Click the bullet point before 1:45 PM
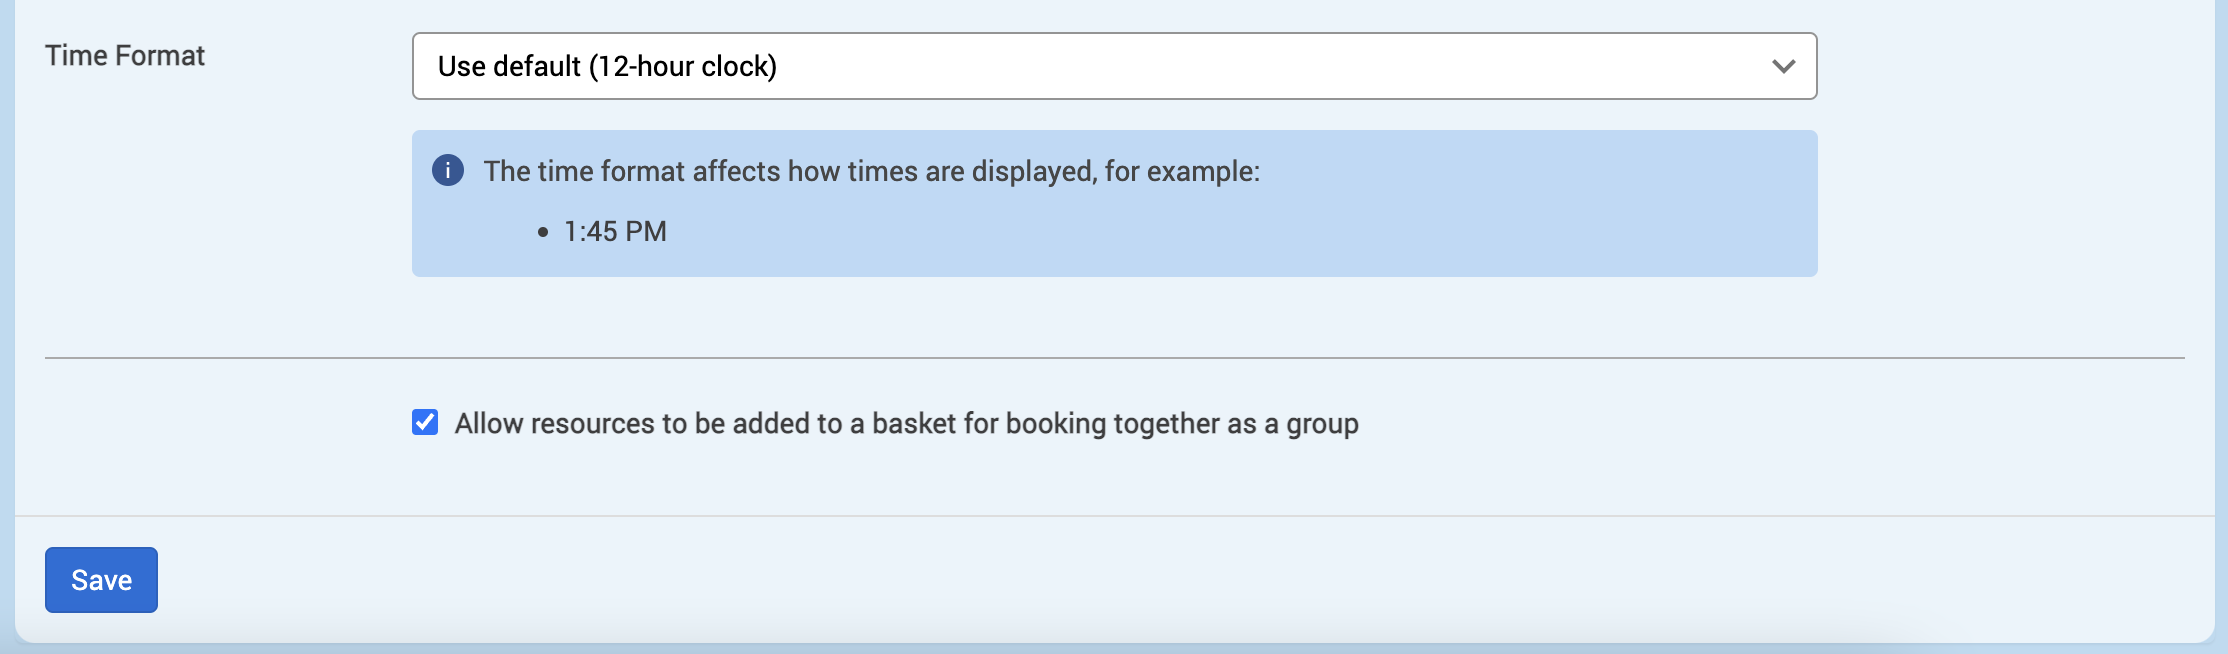 click(543, 232)
